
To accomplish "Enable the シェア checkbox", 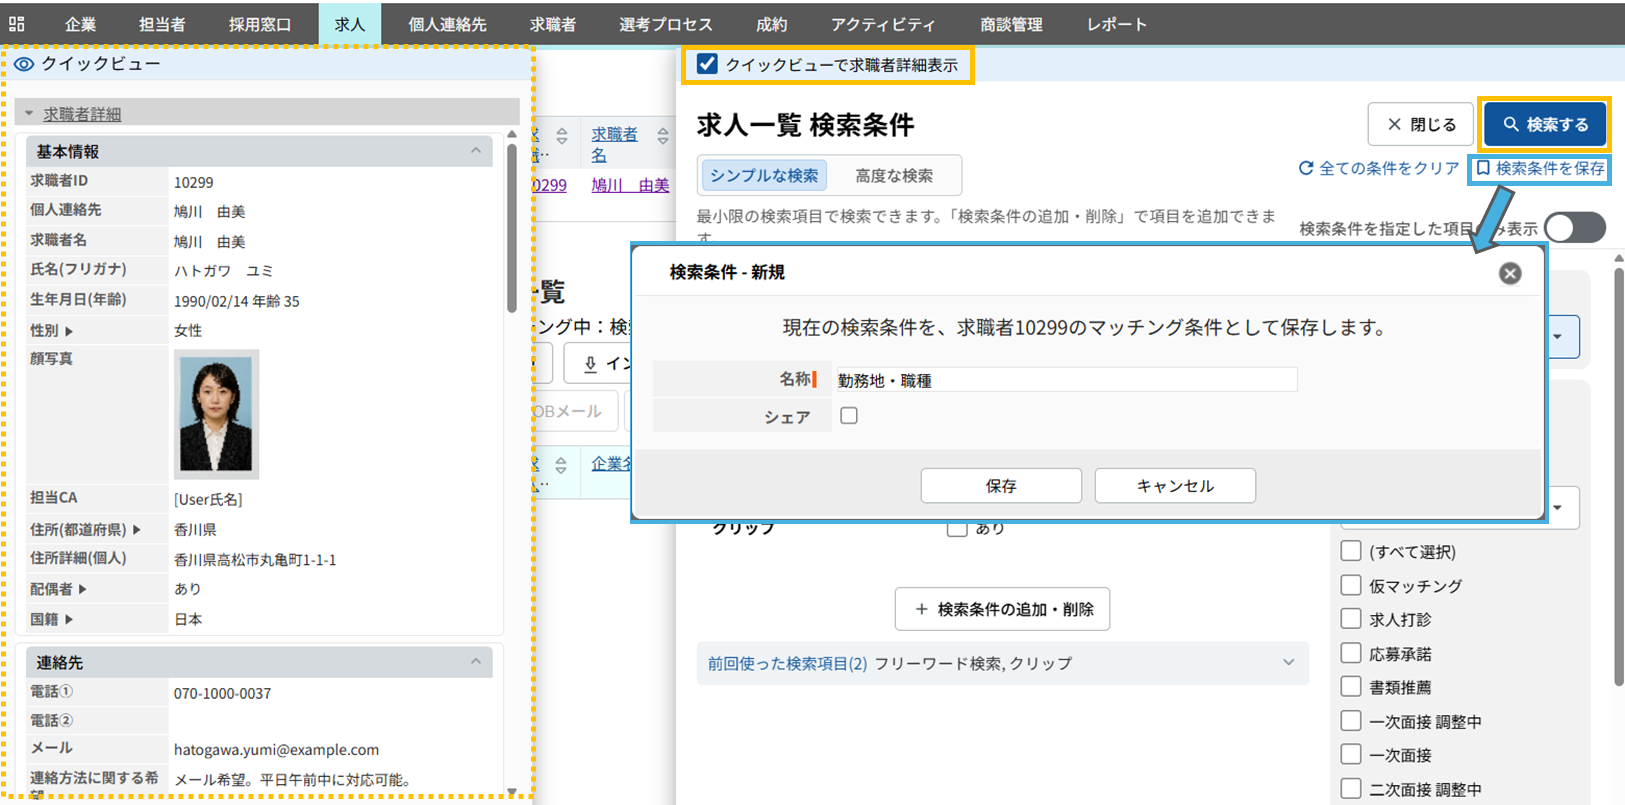I will click(x=849, y=416).
